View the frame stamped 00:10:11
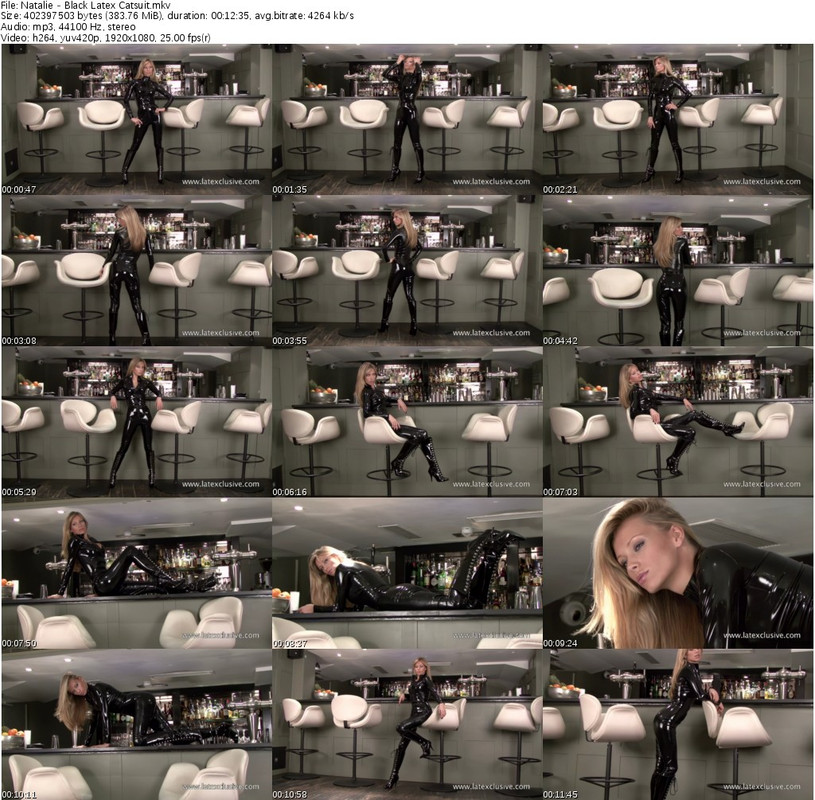The width and height of the screenshot is (815, 800). tap(136, 725)
